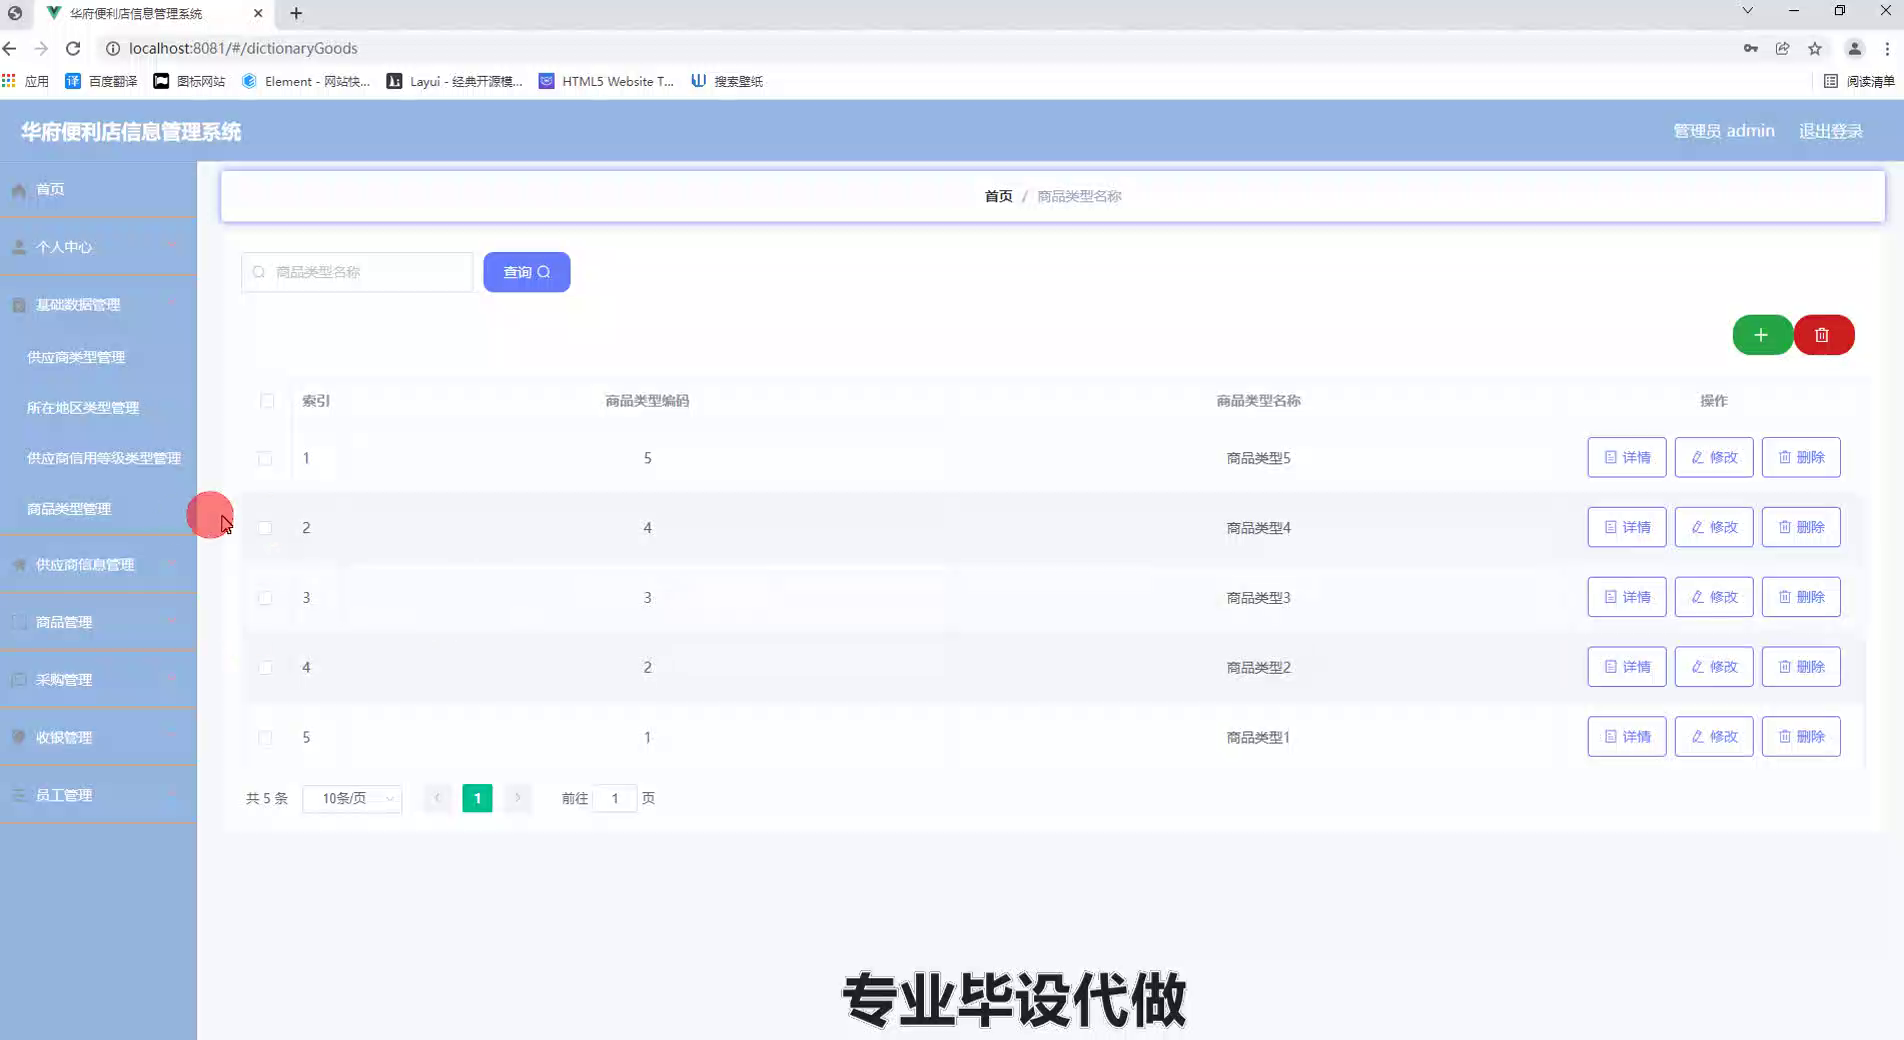Open Element bookmark in bookmarks bar
The height and width of the screenshot is (1040, 1904).
tap(306, 81)
